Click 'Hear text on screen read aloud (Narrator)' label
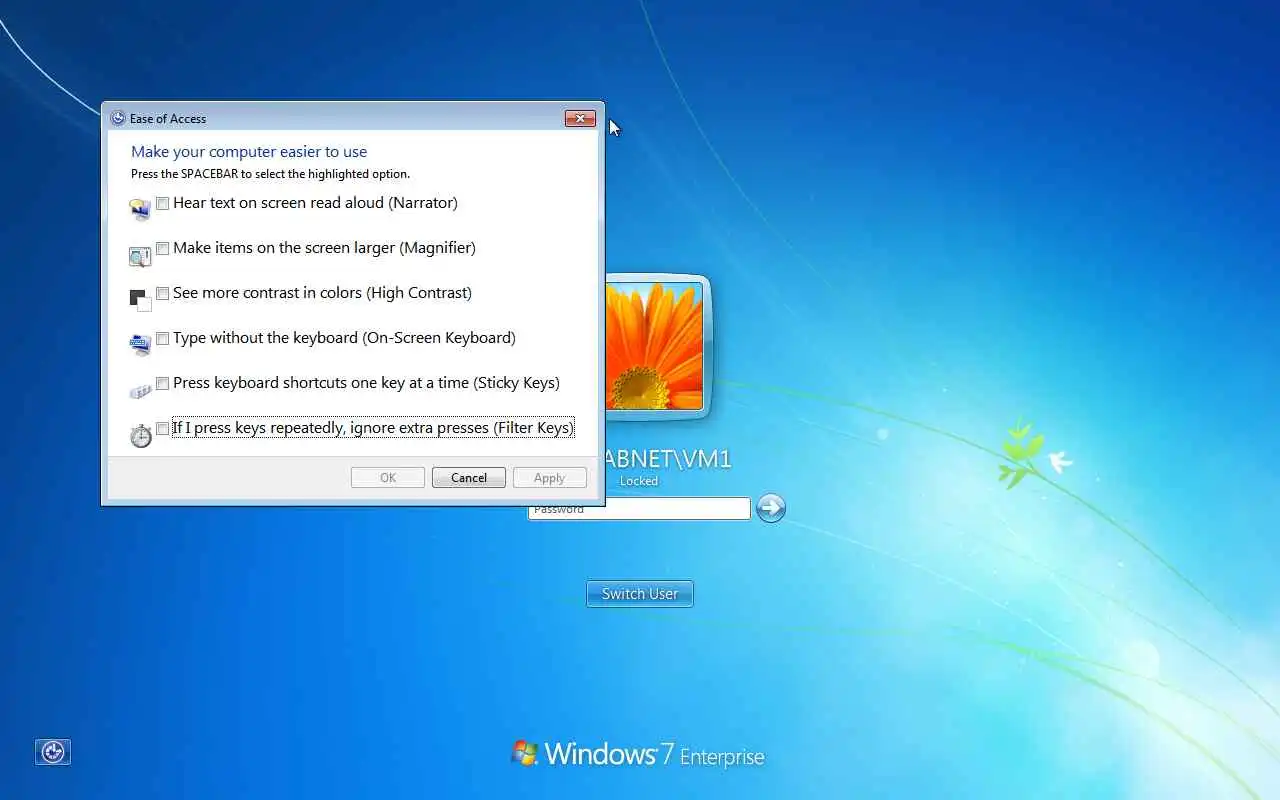This screenshot has height=800, width=1280. click(315, 203)
